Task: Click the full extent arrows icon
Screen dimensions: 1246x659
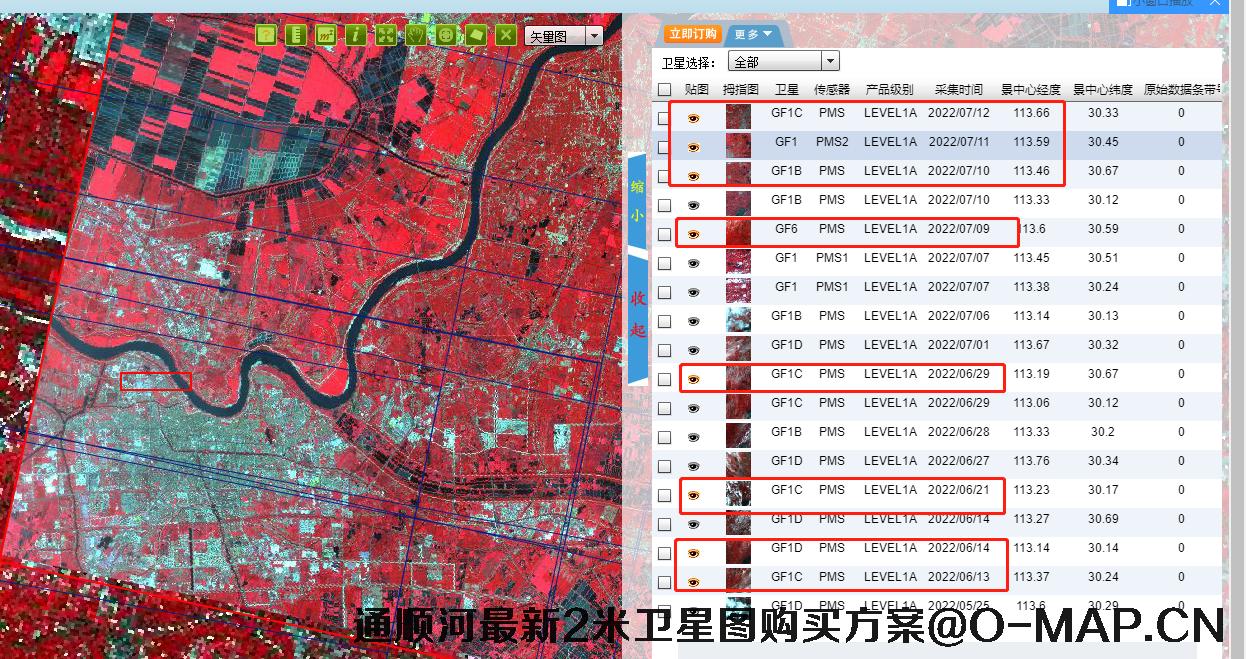Action: 386,35
